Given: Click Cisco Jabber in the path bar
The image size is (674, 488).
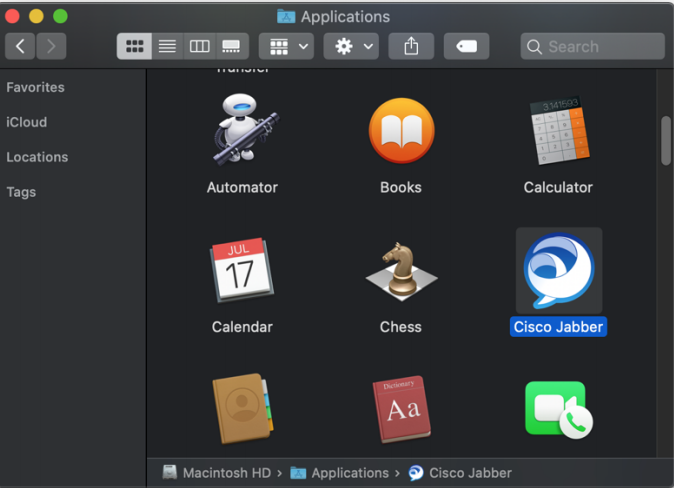Looking at the screenshot, I should [460, 473].
